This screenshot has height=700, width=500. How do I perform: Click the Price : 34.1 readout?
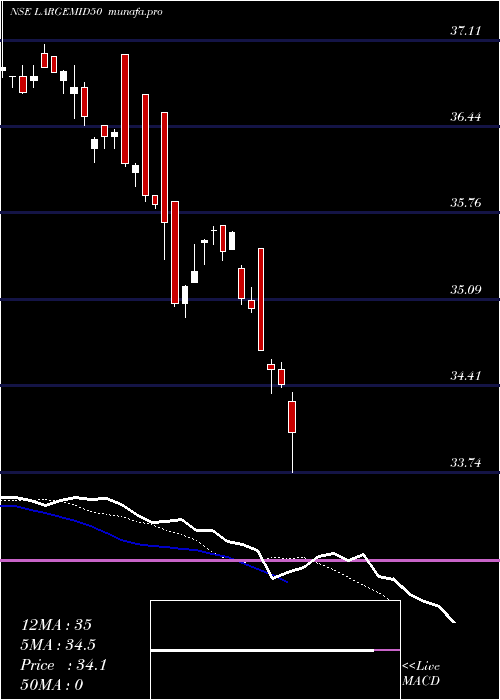(63, 665)
